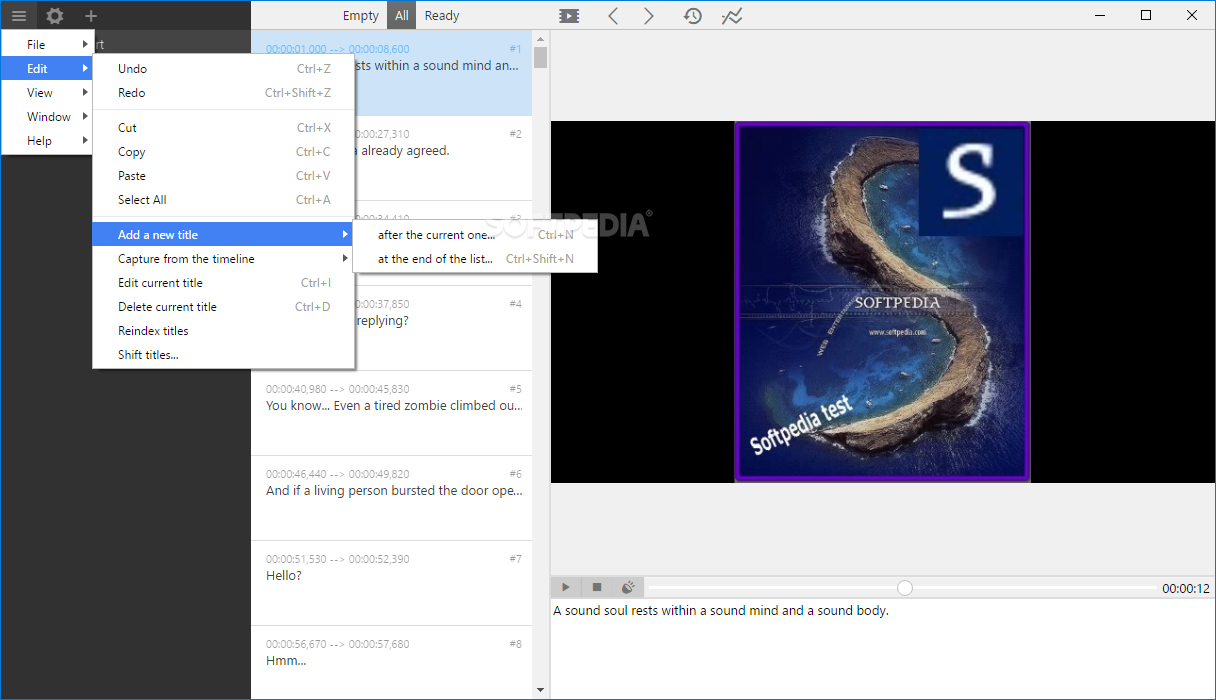Maximize the application window

coord(1146,15)
